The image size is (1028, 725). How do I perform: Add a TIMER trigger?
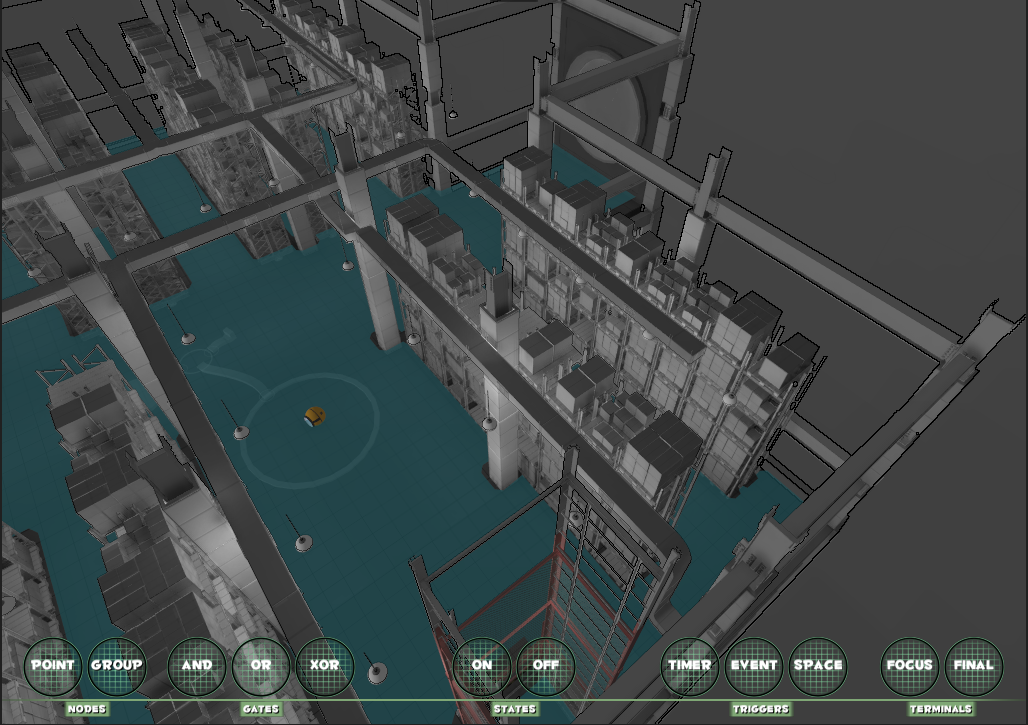click(690, 665)
